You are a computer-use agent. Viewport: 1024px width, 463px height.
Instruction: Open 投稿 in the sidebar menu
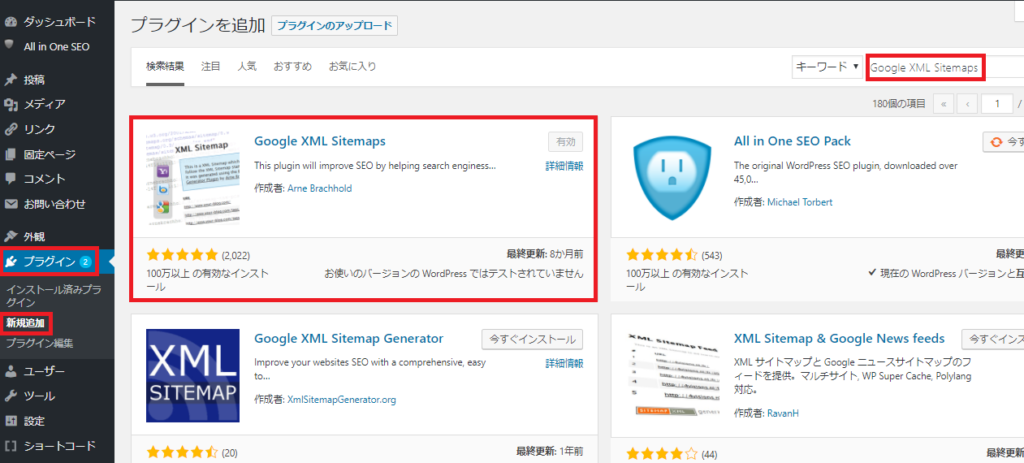click(x=34, y=80)
